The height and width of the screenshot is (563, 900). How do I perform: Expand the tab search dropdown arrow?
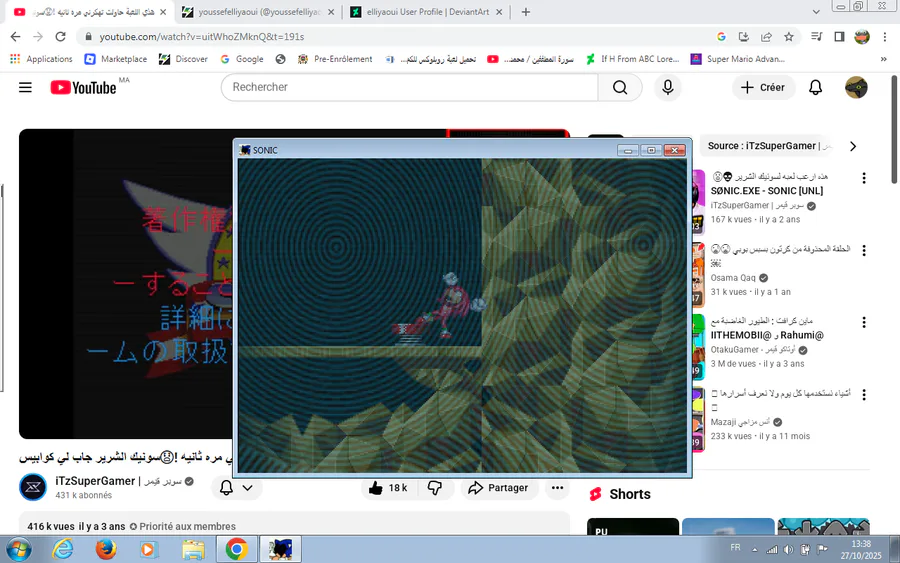[816, 12]
